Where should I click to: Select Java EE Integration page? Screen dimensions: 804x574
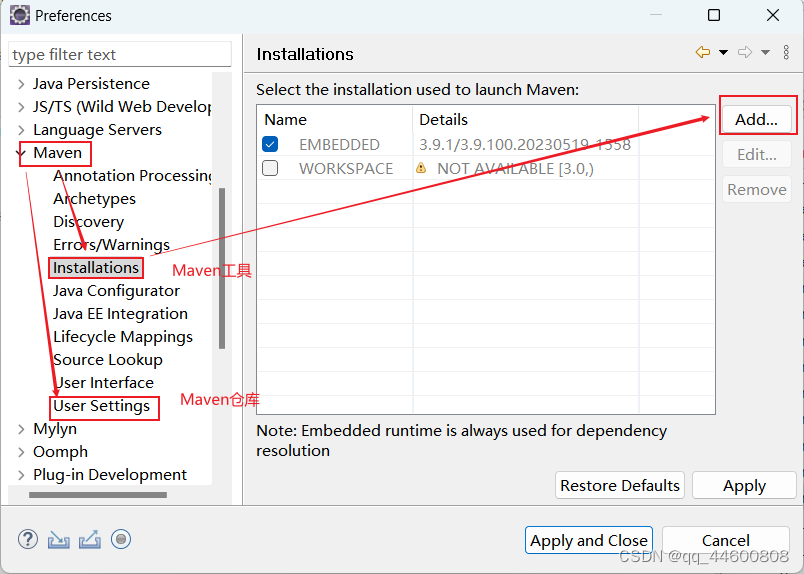[120, 313]
